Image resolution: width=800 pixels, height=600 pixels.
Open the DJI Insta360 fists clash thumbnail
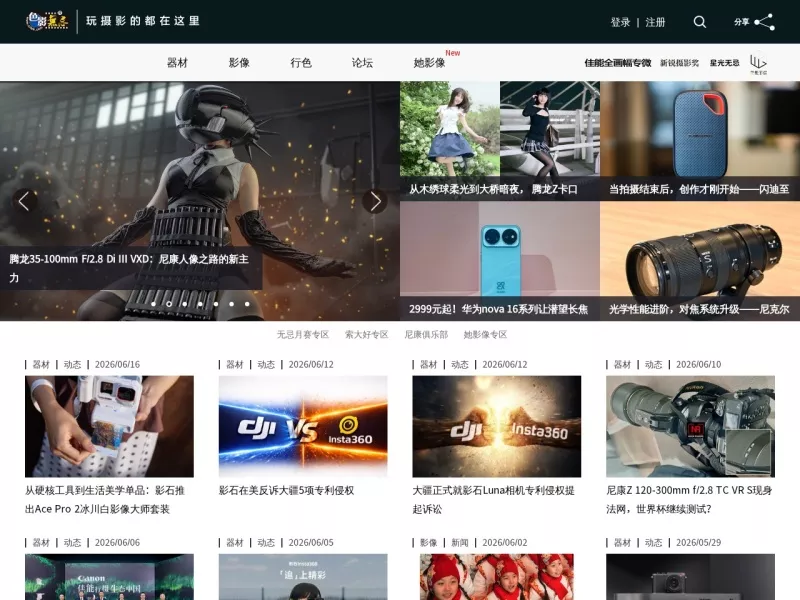click(x=496, y=427)
